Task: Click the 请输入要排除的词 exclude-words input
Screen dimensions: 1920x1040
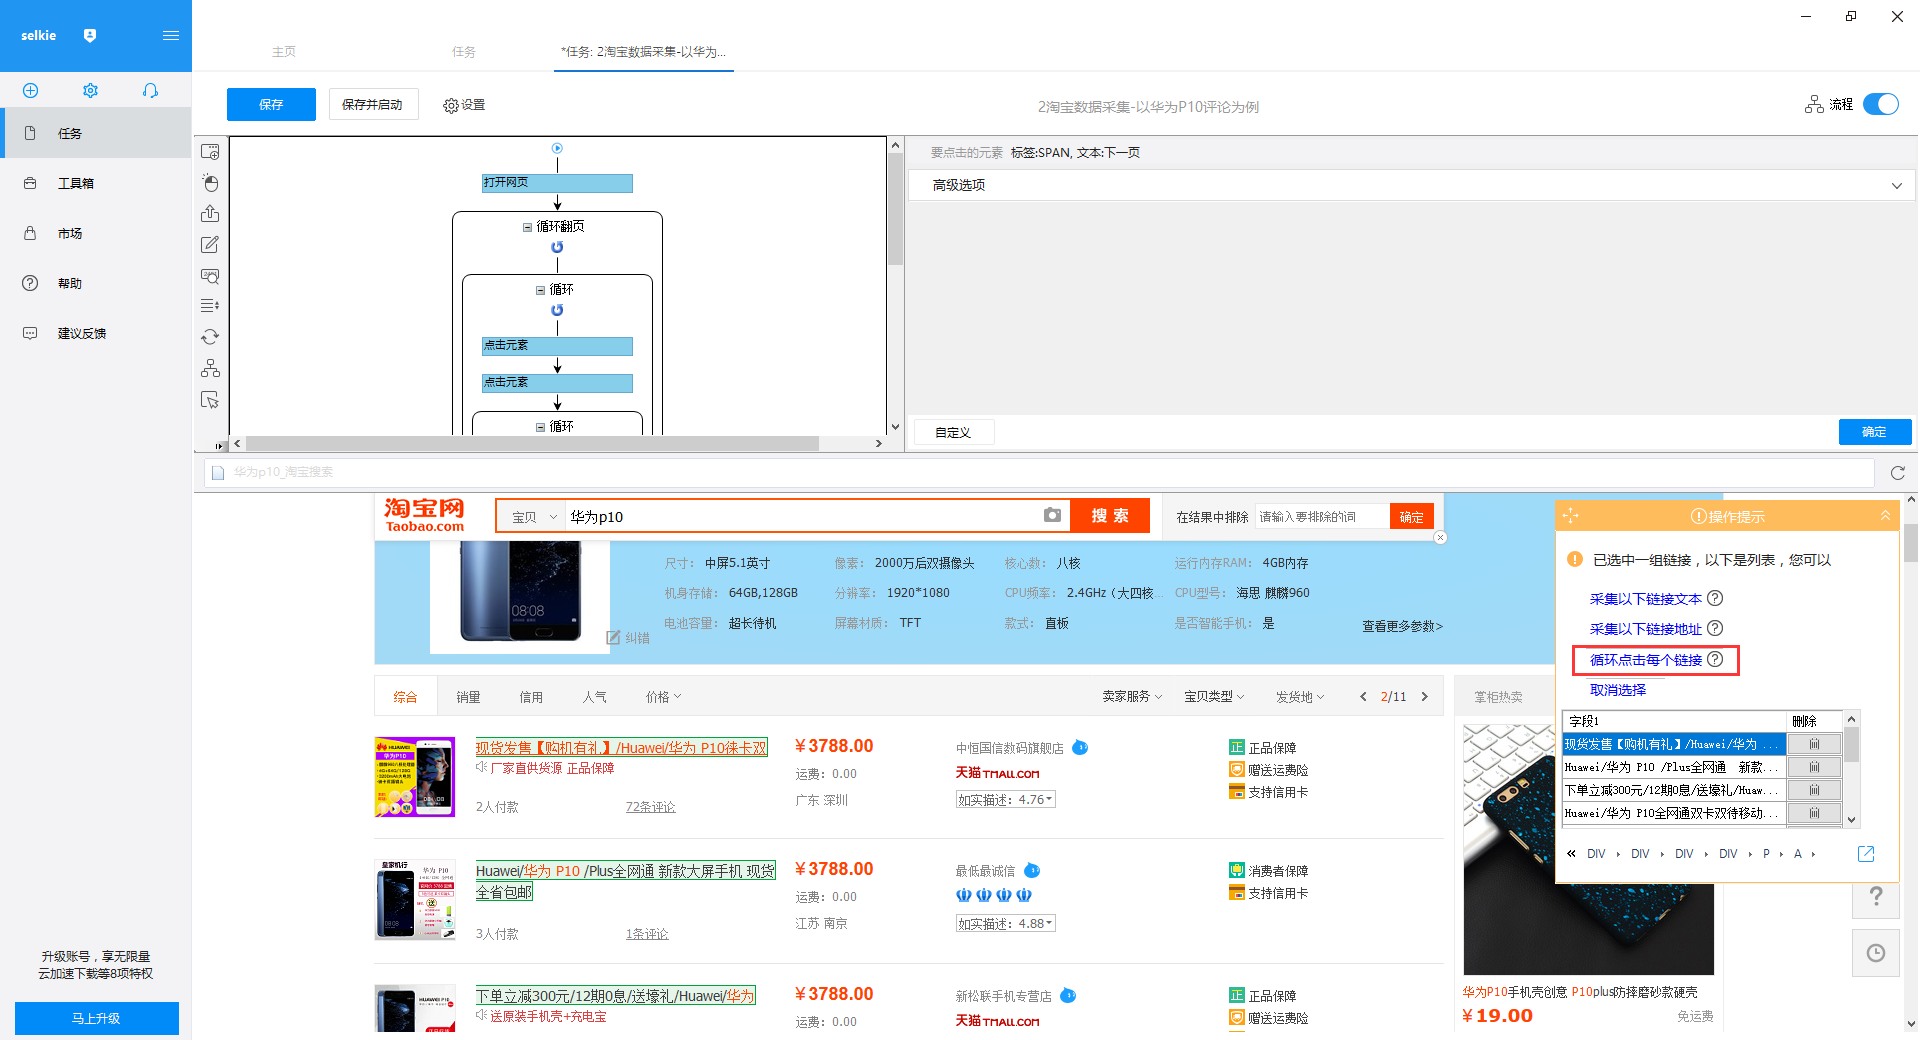Action: point(1322,517)
